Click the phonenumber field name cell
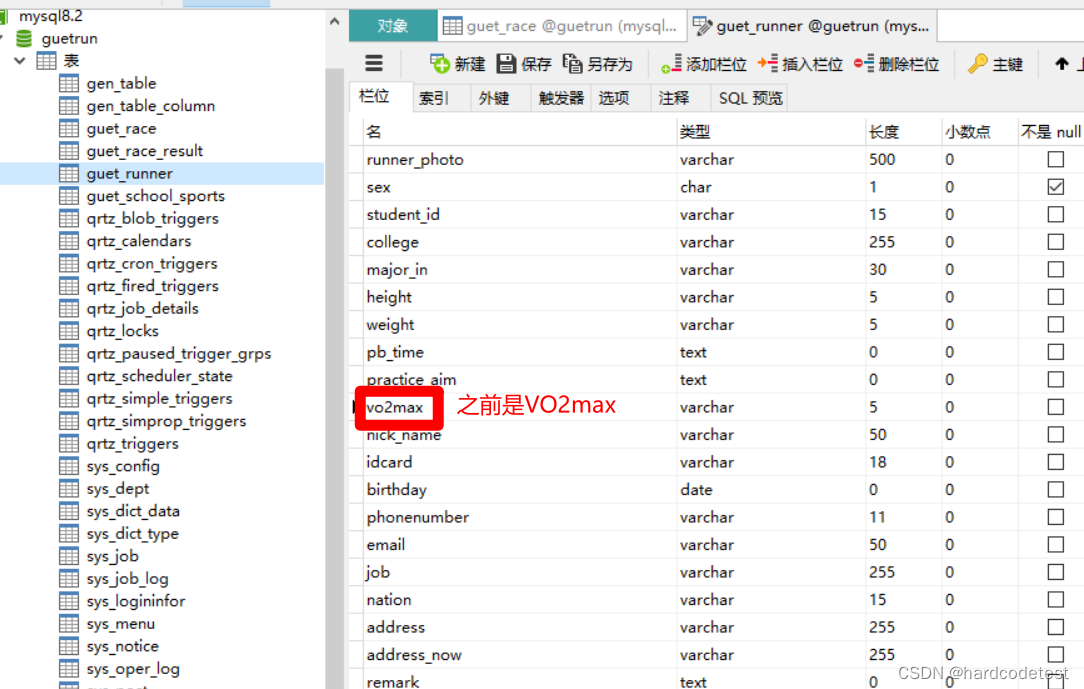1084x689 pixels. pyautogui.click(x=519, y=518)
